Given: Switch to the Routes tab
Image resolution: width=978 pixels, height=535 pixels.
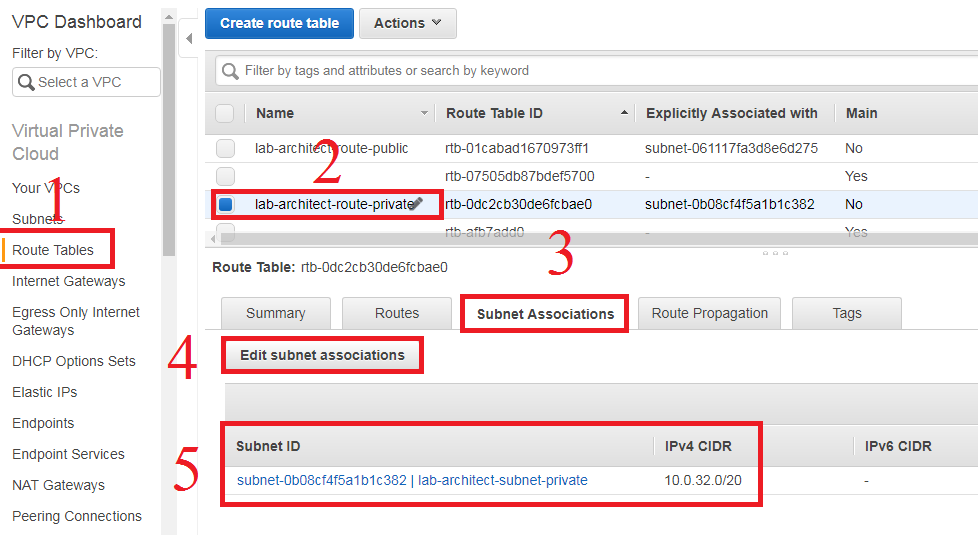Looking at the screenshot, I should click(397, 313).
